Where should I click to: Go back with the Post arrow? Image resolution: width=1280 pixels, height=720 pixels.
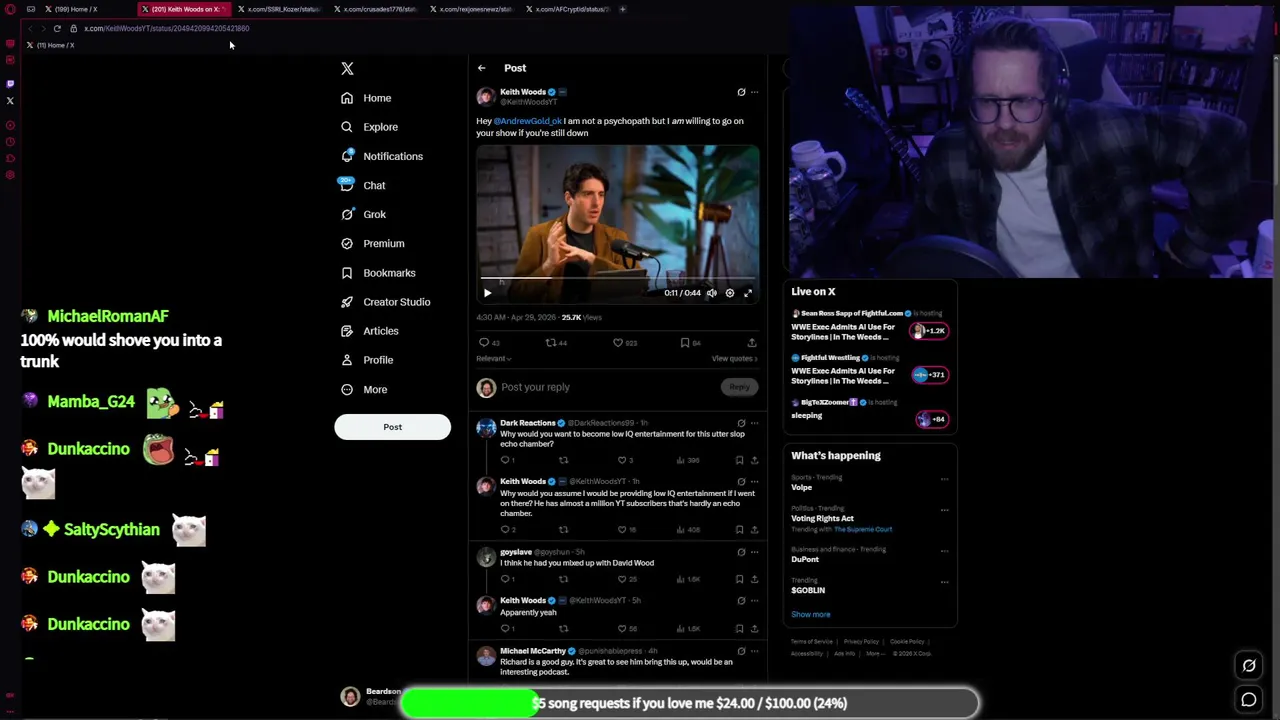click(x=481, y=68)
